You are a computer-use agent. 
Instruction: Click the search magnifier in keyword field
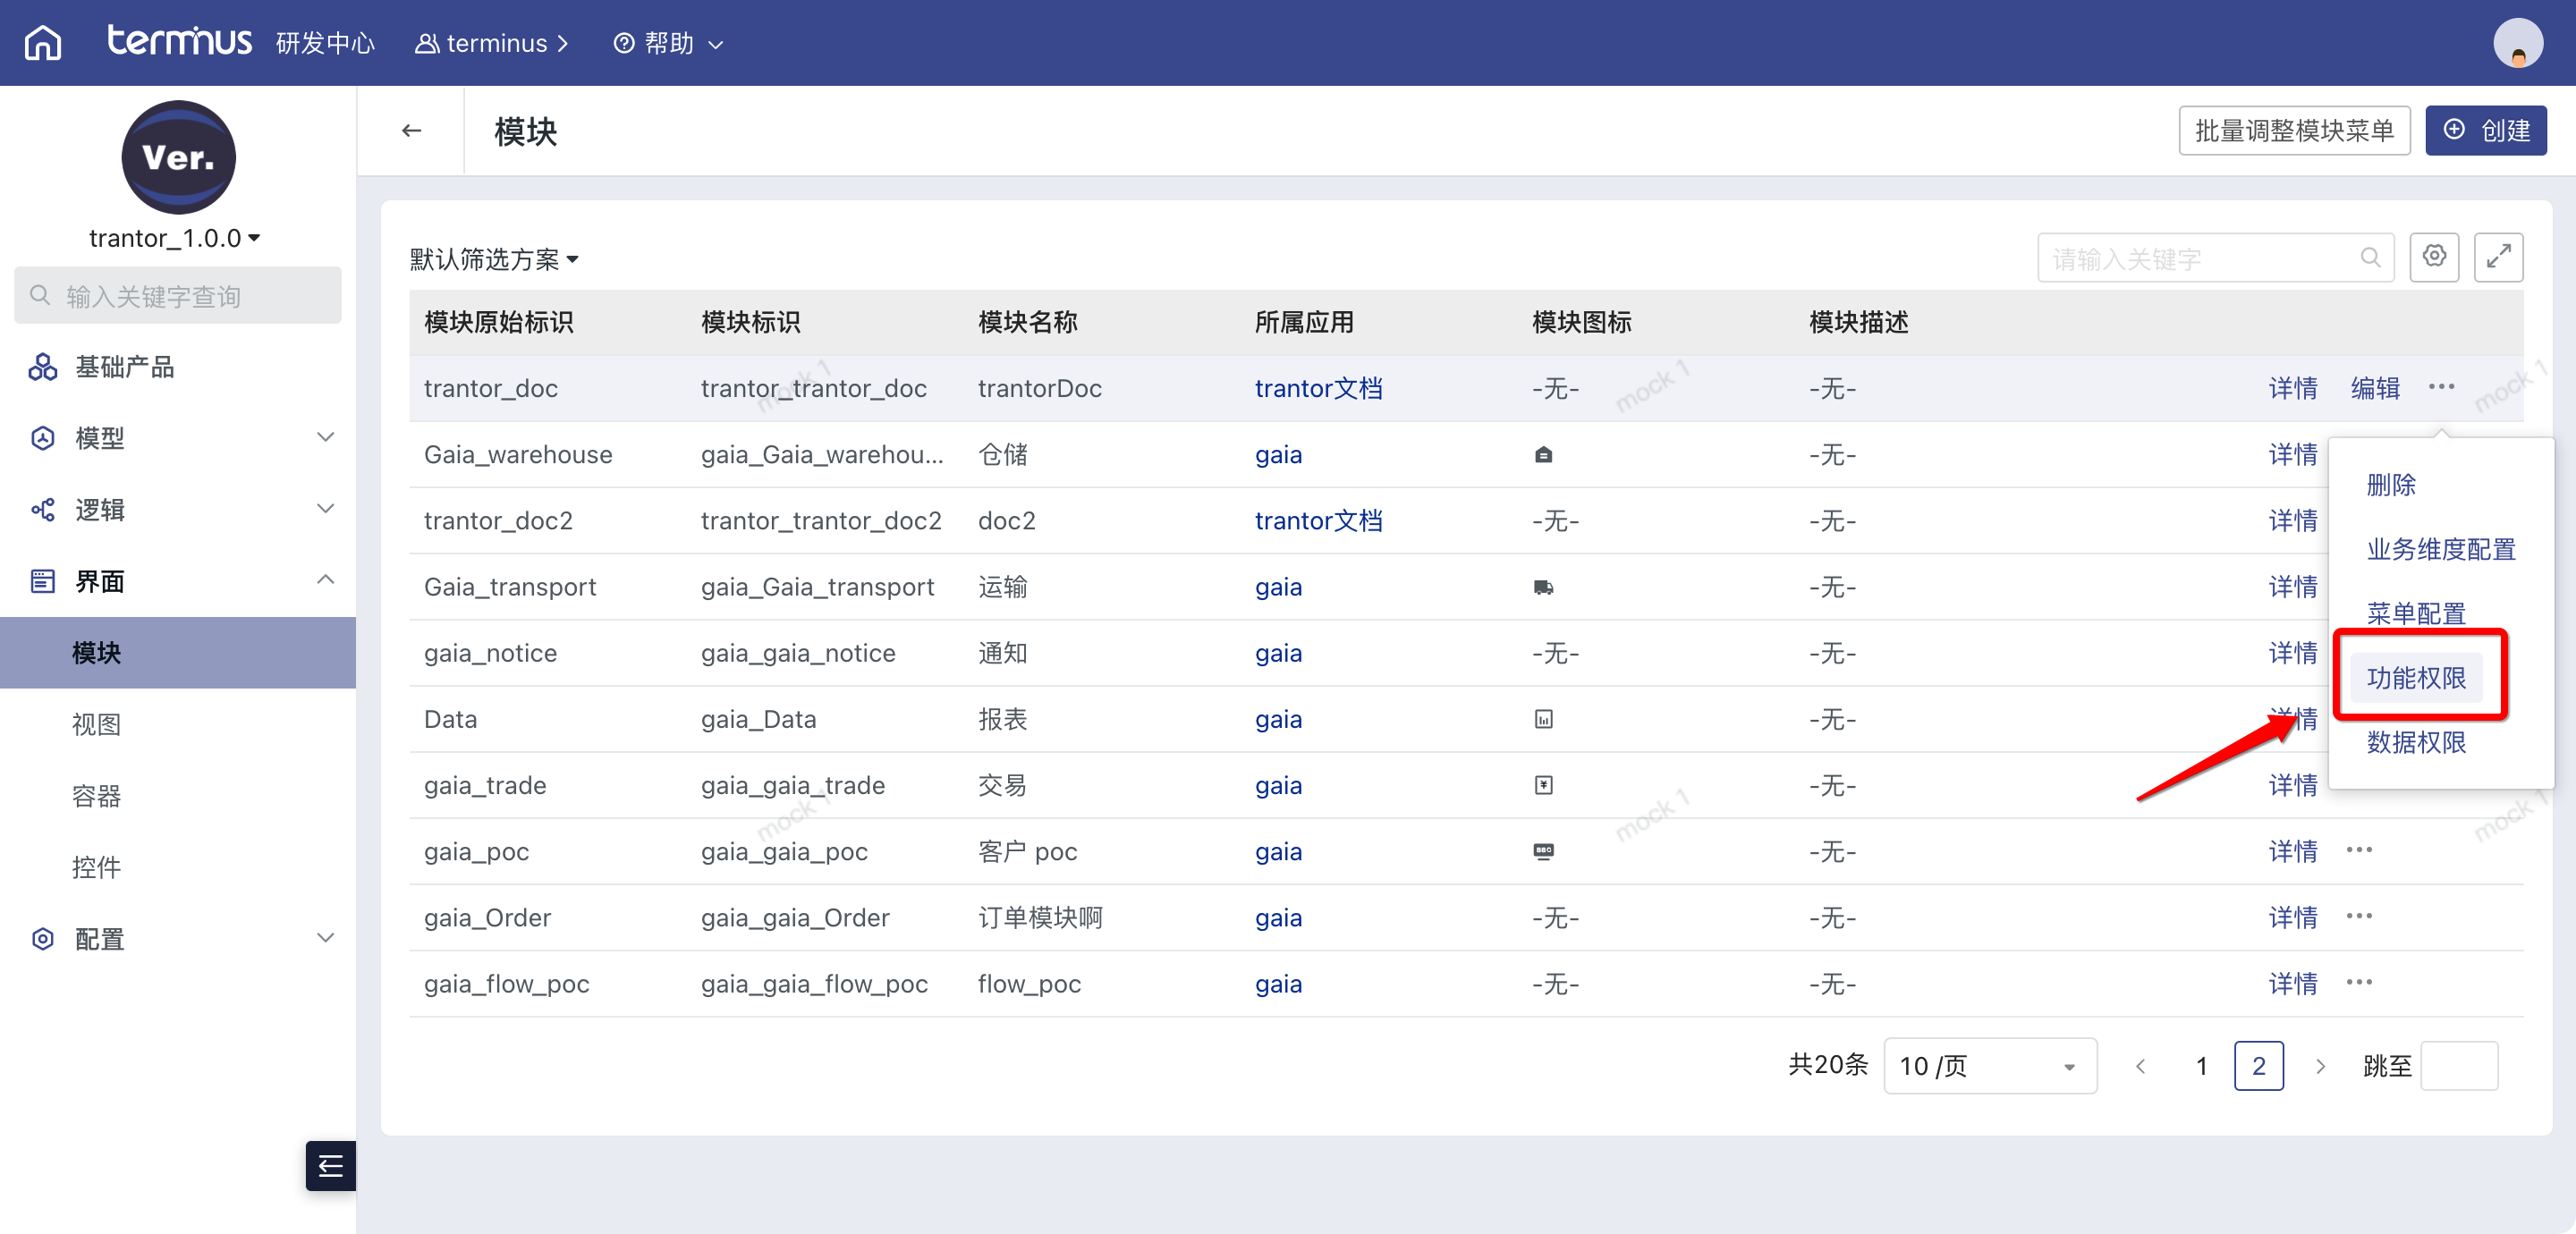coord(2370,258)
